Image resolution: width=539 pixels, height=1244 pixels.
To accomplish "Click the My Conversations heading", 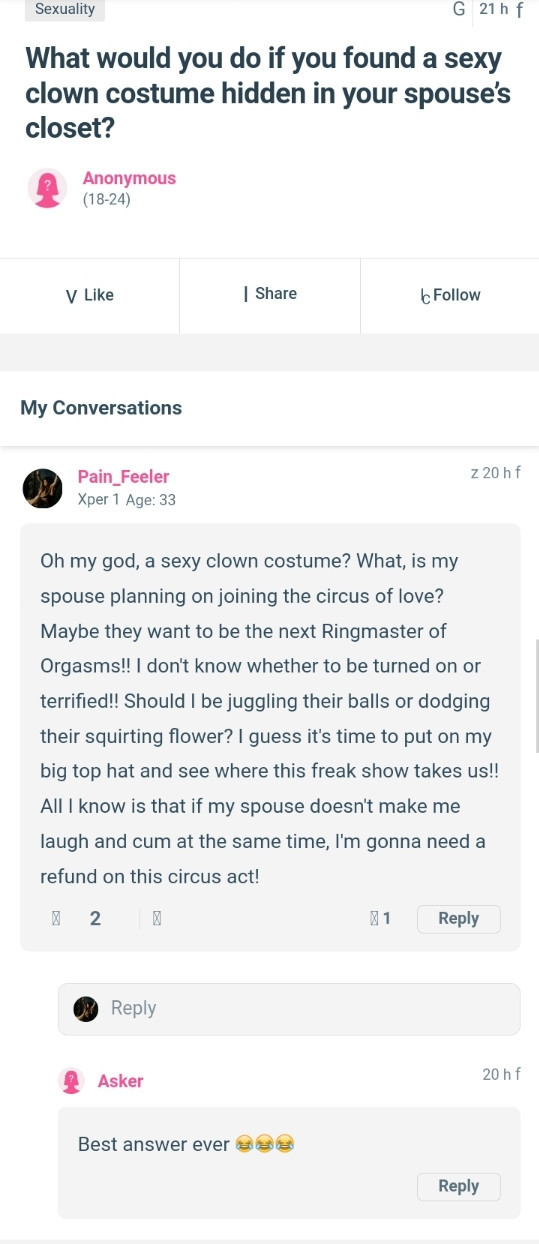I will pyautogui.click(x=101, y=408).
